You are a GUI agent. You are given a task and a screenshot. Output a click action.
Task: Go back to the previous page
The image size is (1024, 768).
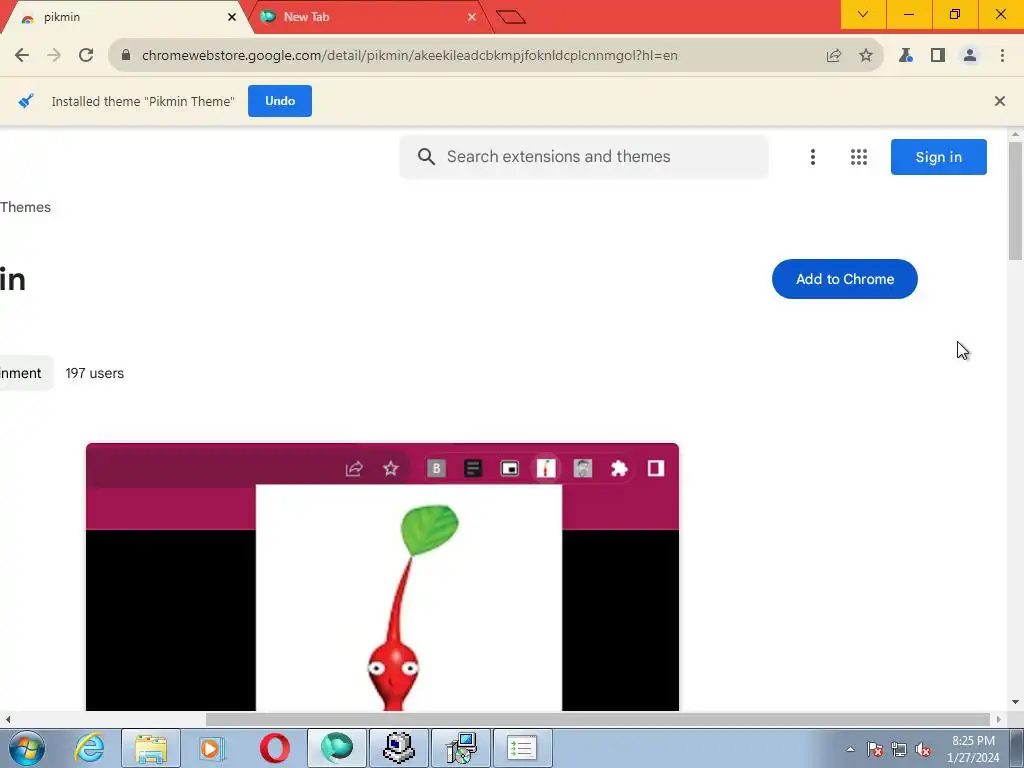click(22, 56)
